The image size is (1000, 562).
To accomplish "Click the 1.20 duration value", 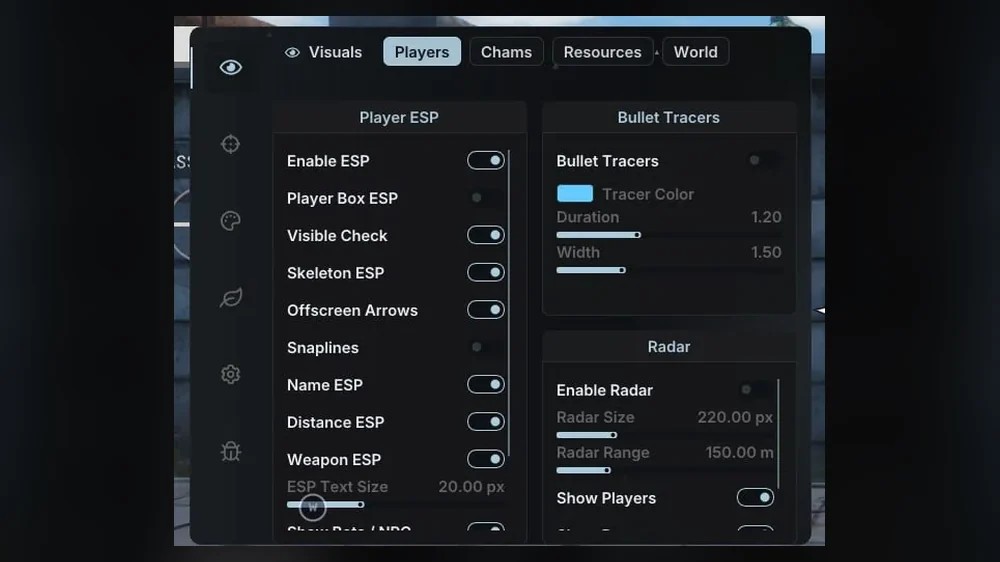I will (766, 217).
